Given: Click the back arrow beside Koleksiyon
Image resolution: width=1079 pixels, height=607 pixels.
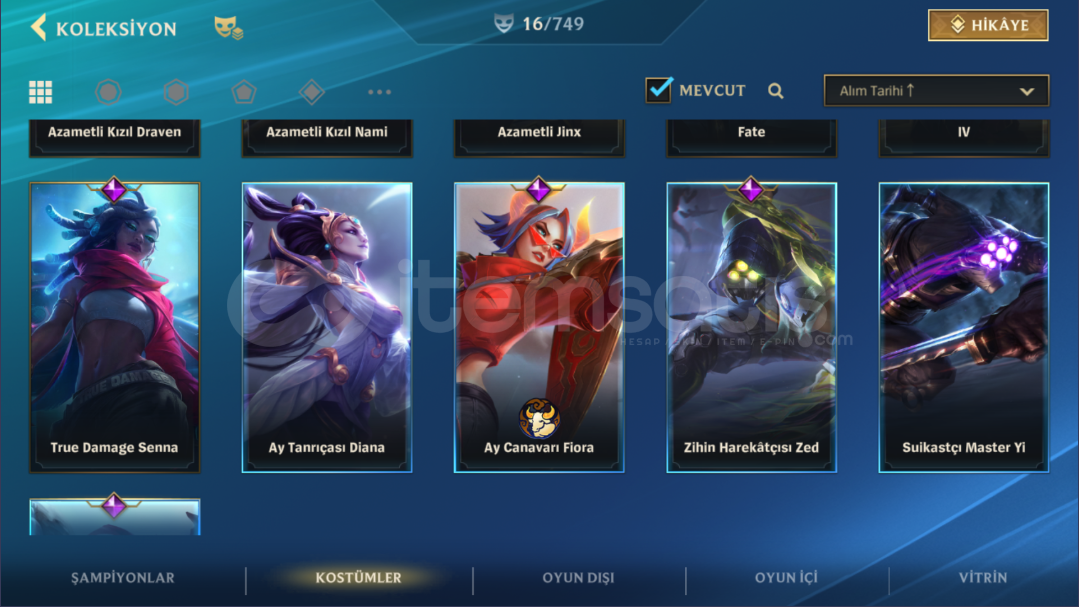Looking at the screenshot, I should (x=39, y=28).
